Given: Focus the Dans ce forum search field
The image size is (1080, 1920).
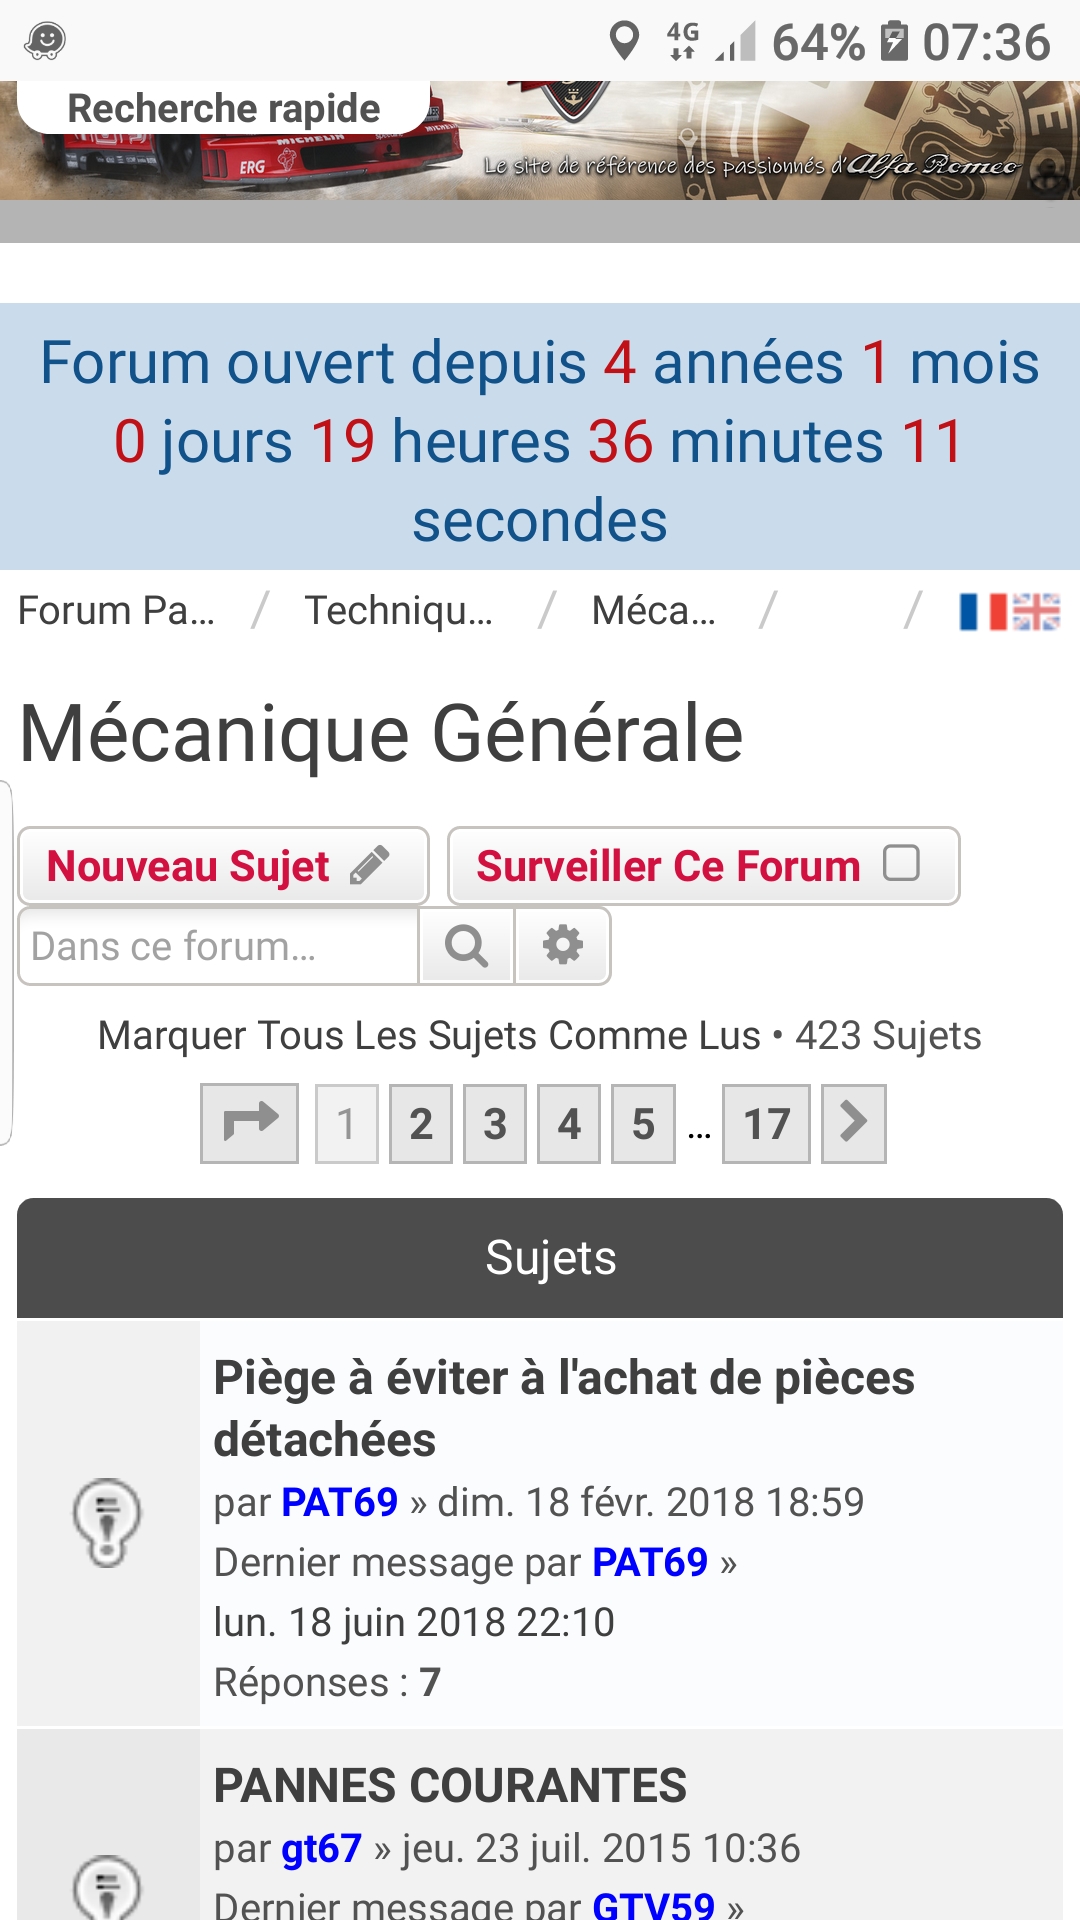Looking at the screenshot, I should coord(218,946).
